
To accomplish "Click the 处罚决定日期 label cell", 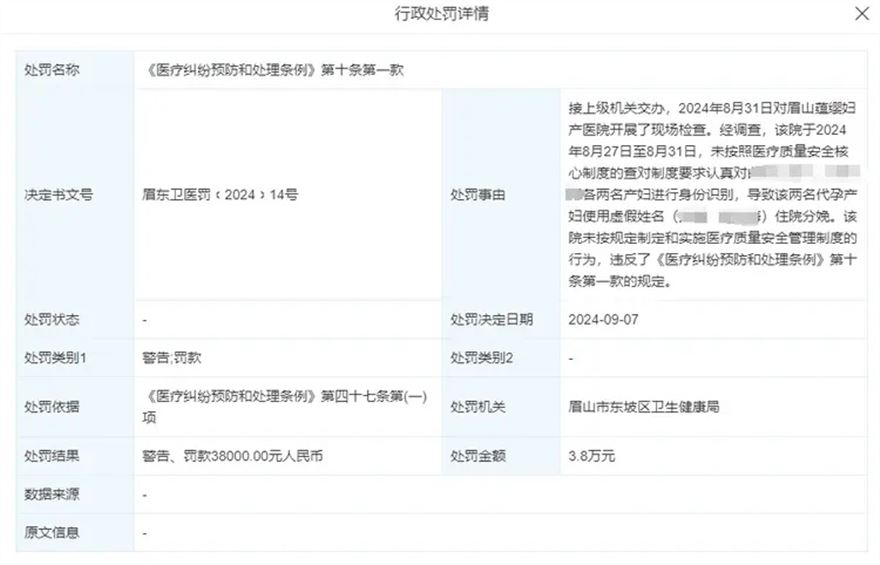I will coord(491,320).
